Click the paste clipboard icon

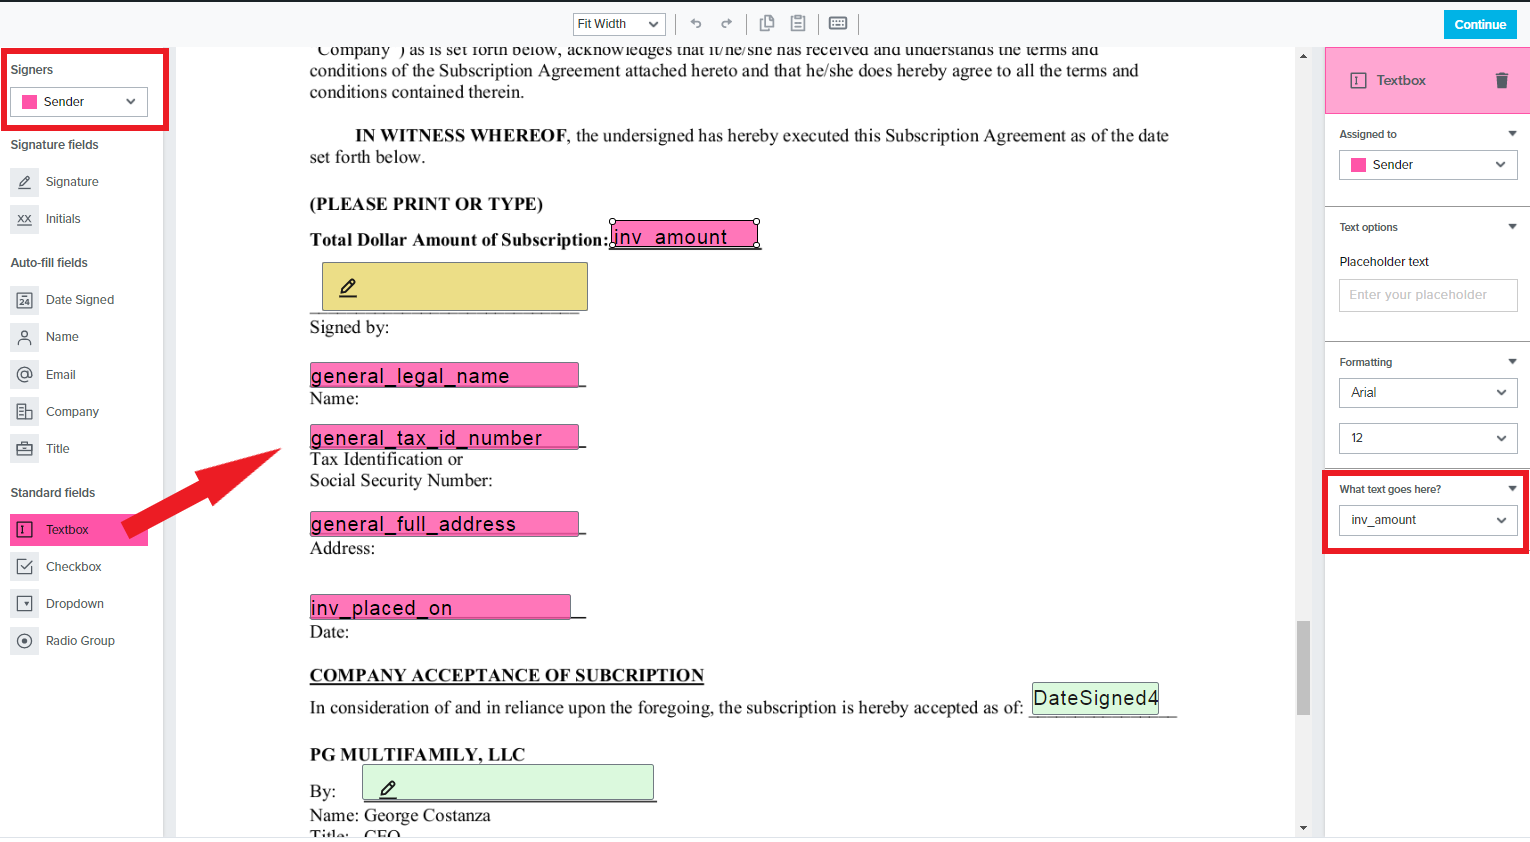pos(798,24)
